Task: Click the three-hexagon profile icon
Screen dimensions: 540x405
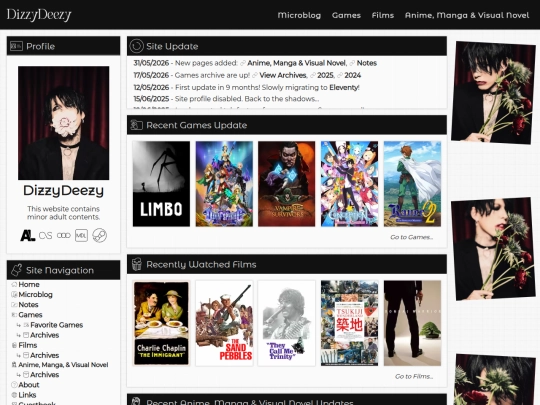Action: pos(64,236)
